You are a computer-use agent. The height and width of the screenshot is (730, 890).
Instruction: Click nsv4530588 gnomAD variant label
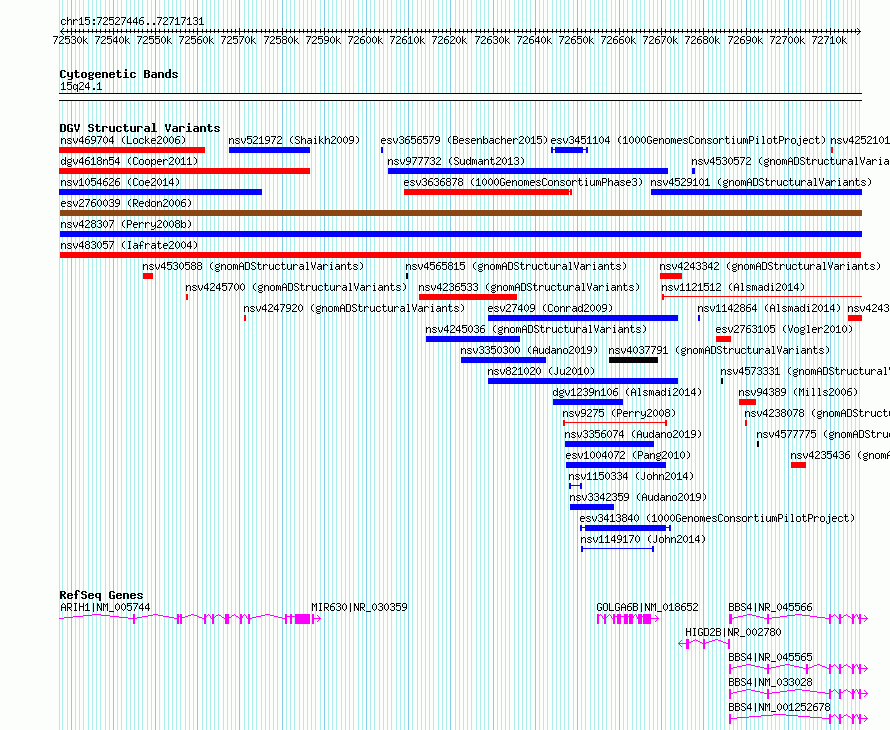coord(253,266)
